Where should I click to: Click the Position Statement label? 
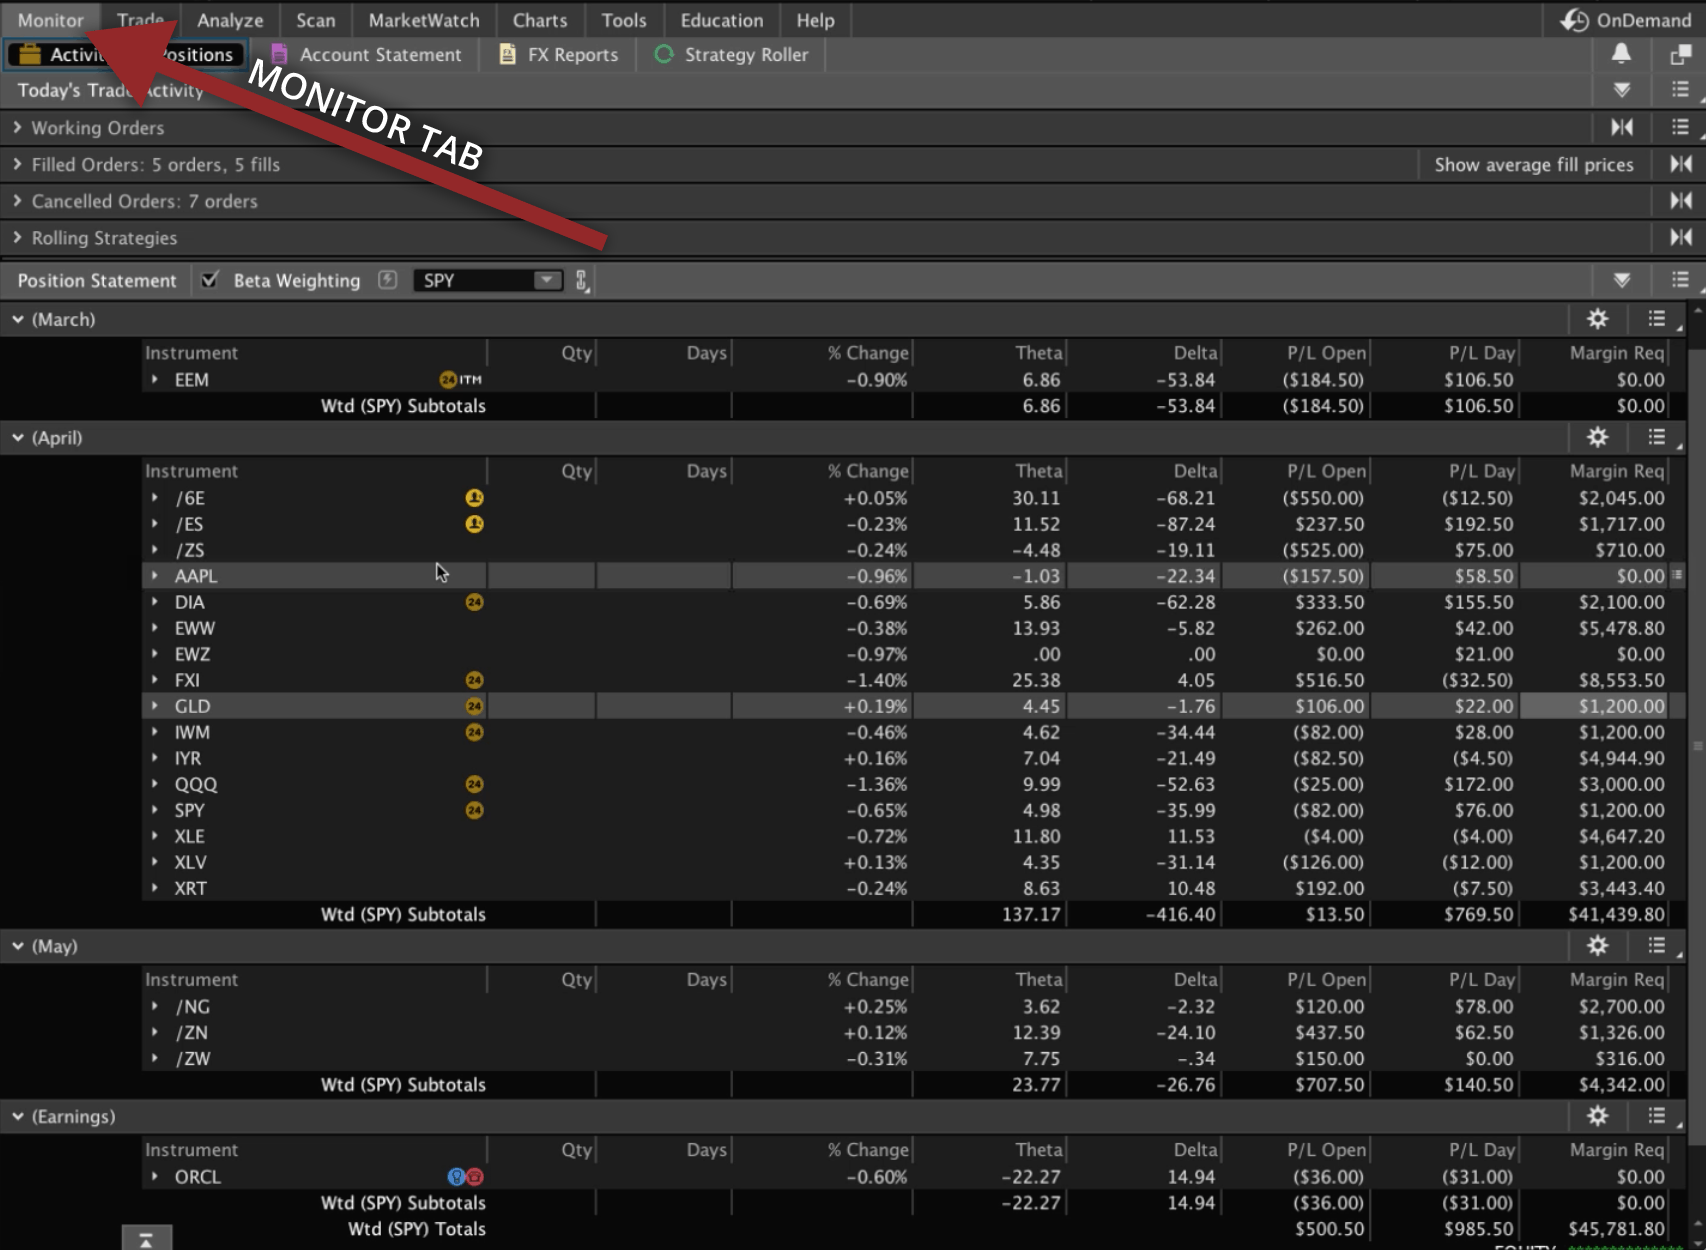tap(96, 281)
